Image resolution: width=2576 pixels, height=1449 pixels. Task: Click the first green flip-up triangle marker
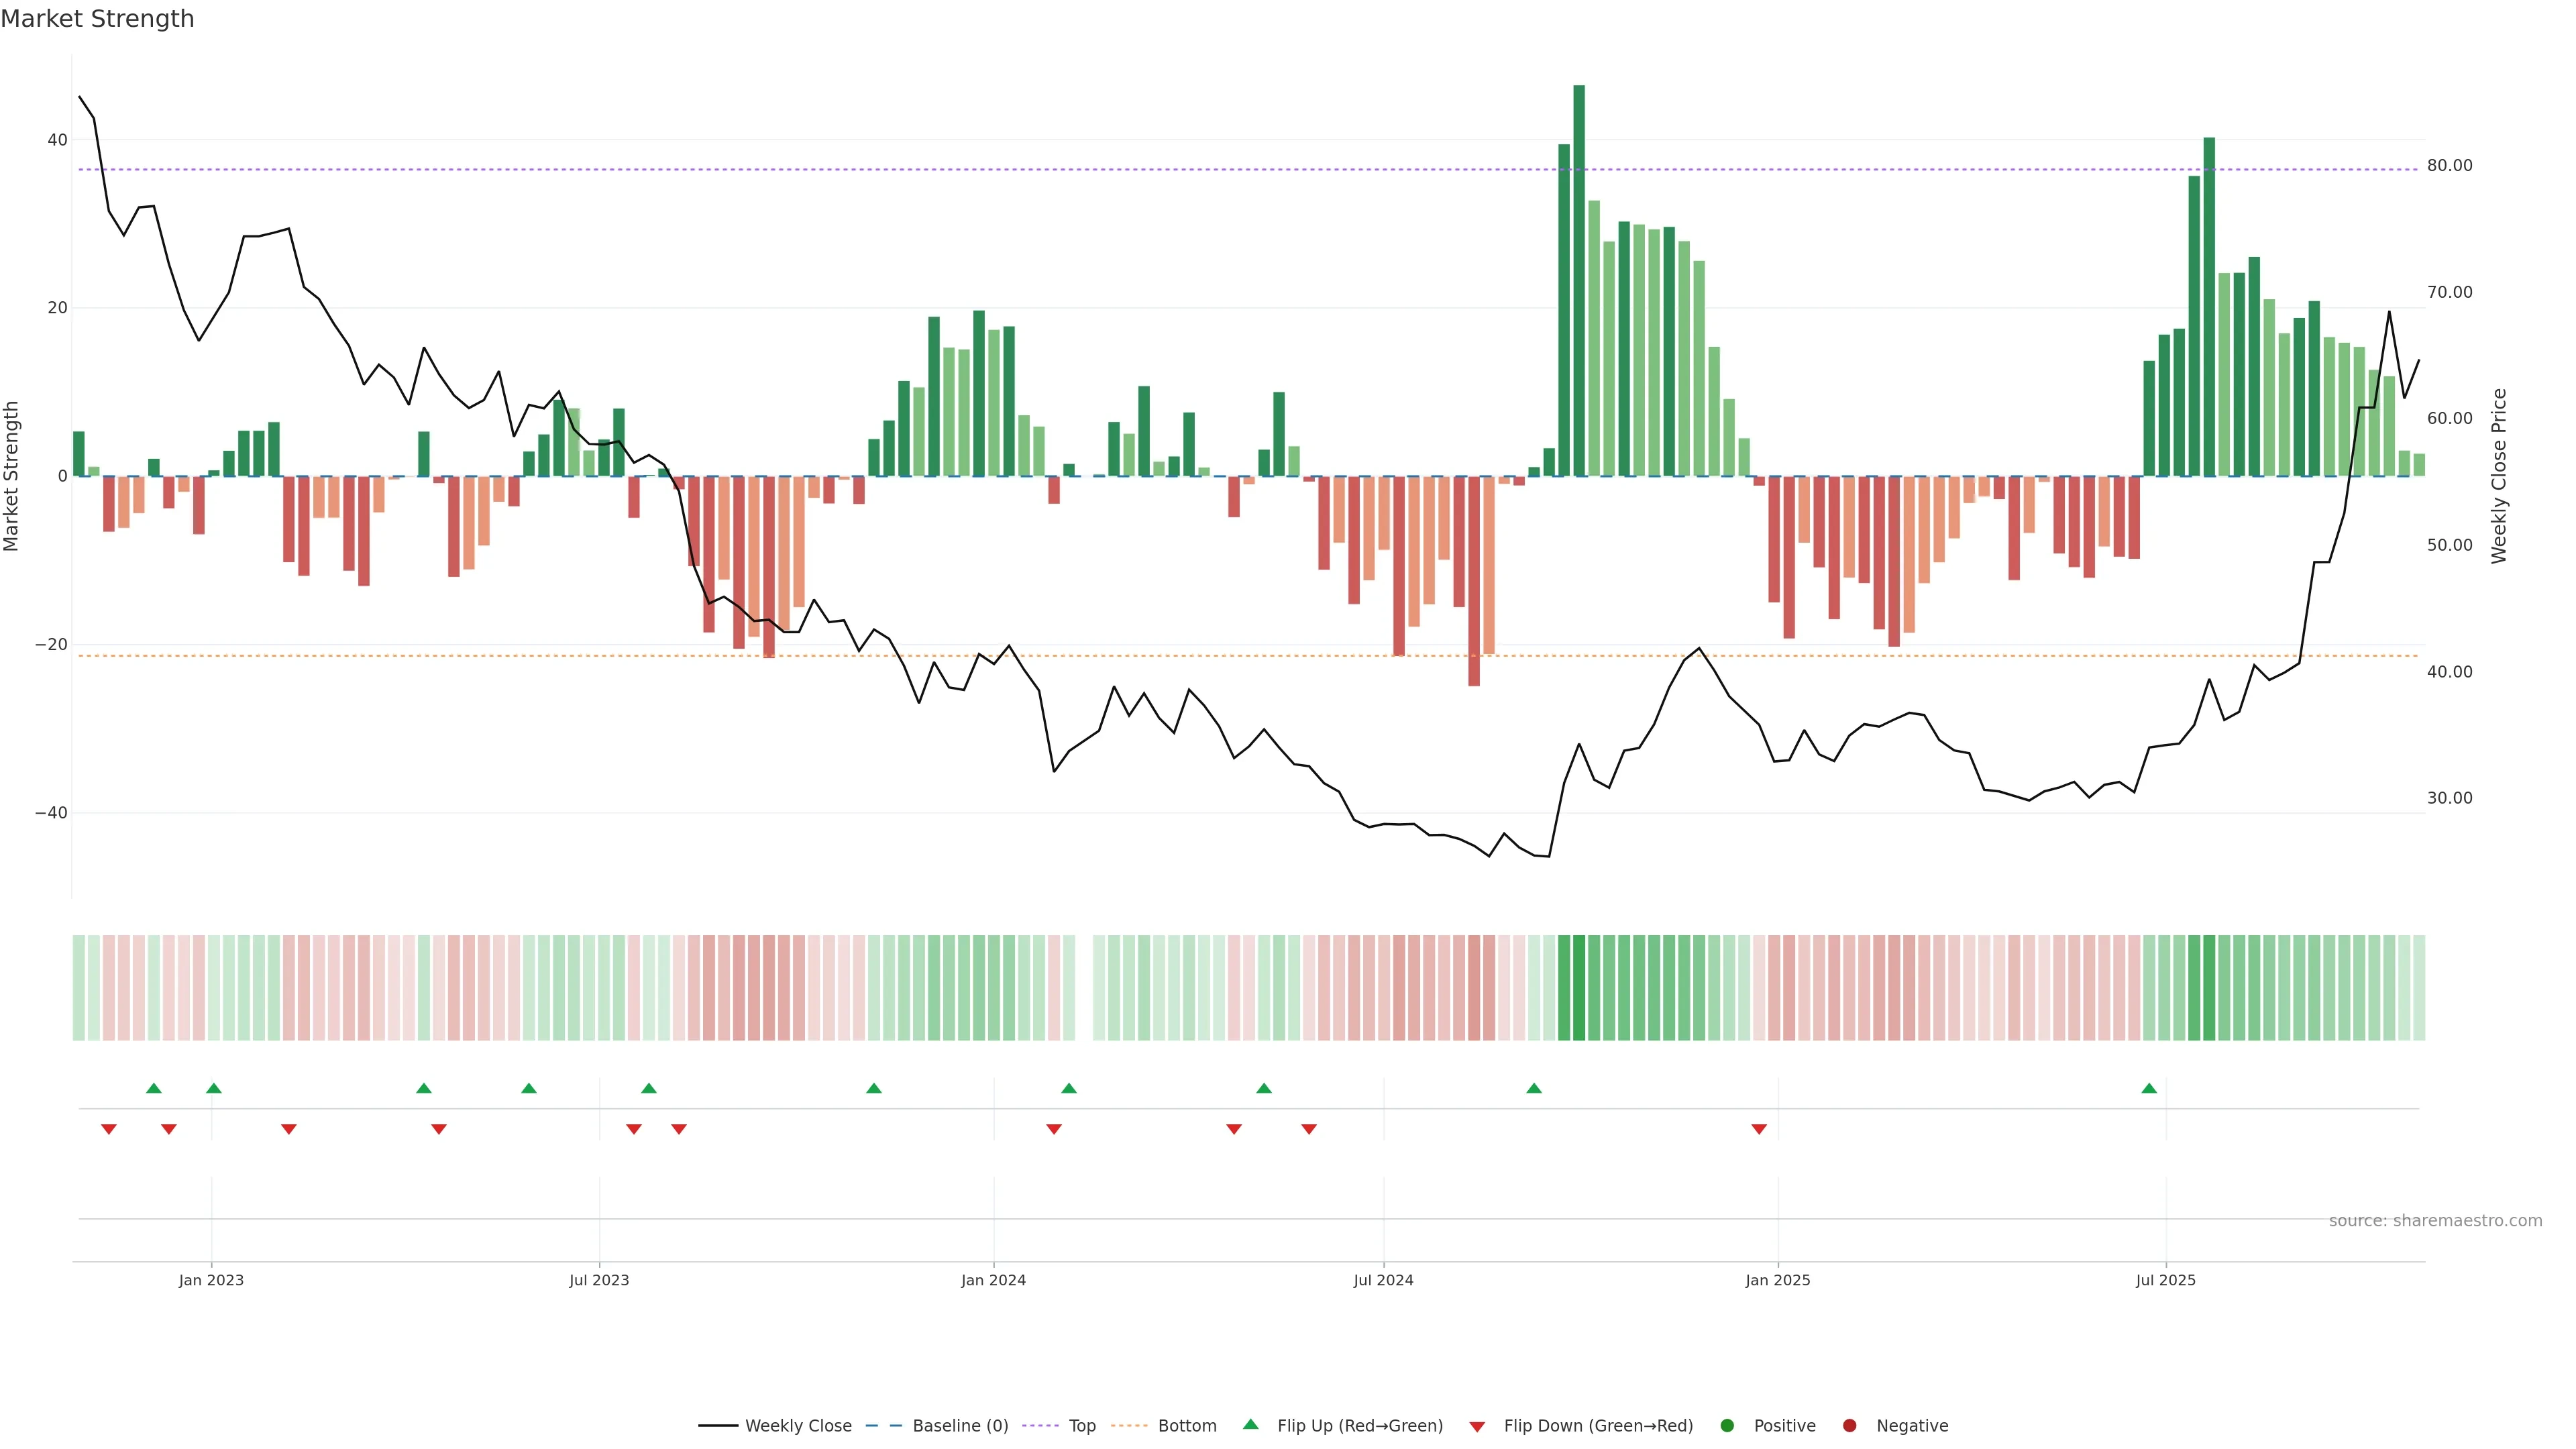click(x=153, y=1088)
